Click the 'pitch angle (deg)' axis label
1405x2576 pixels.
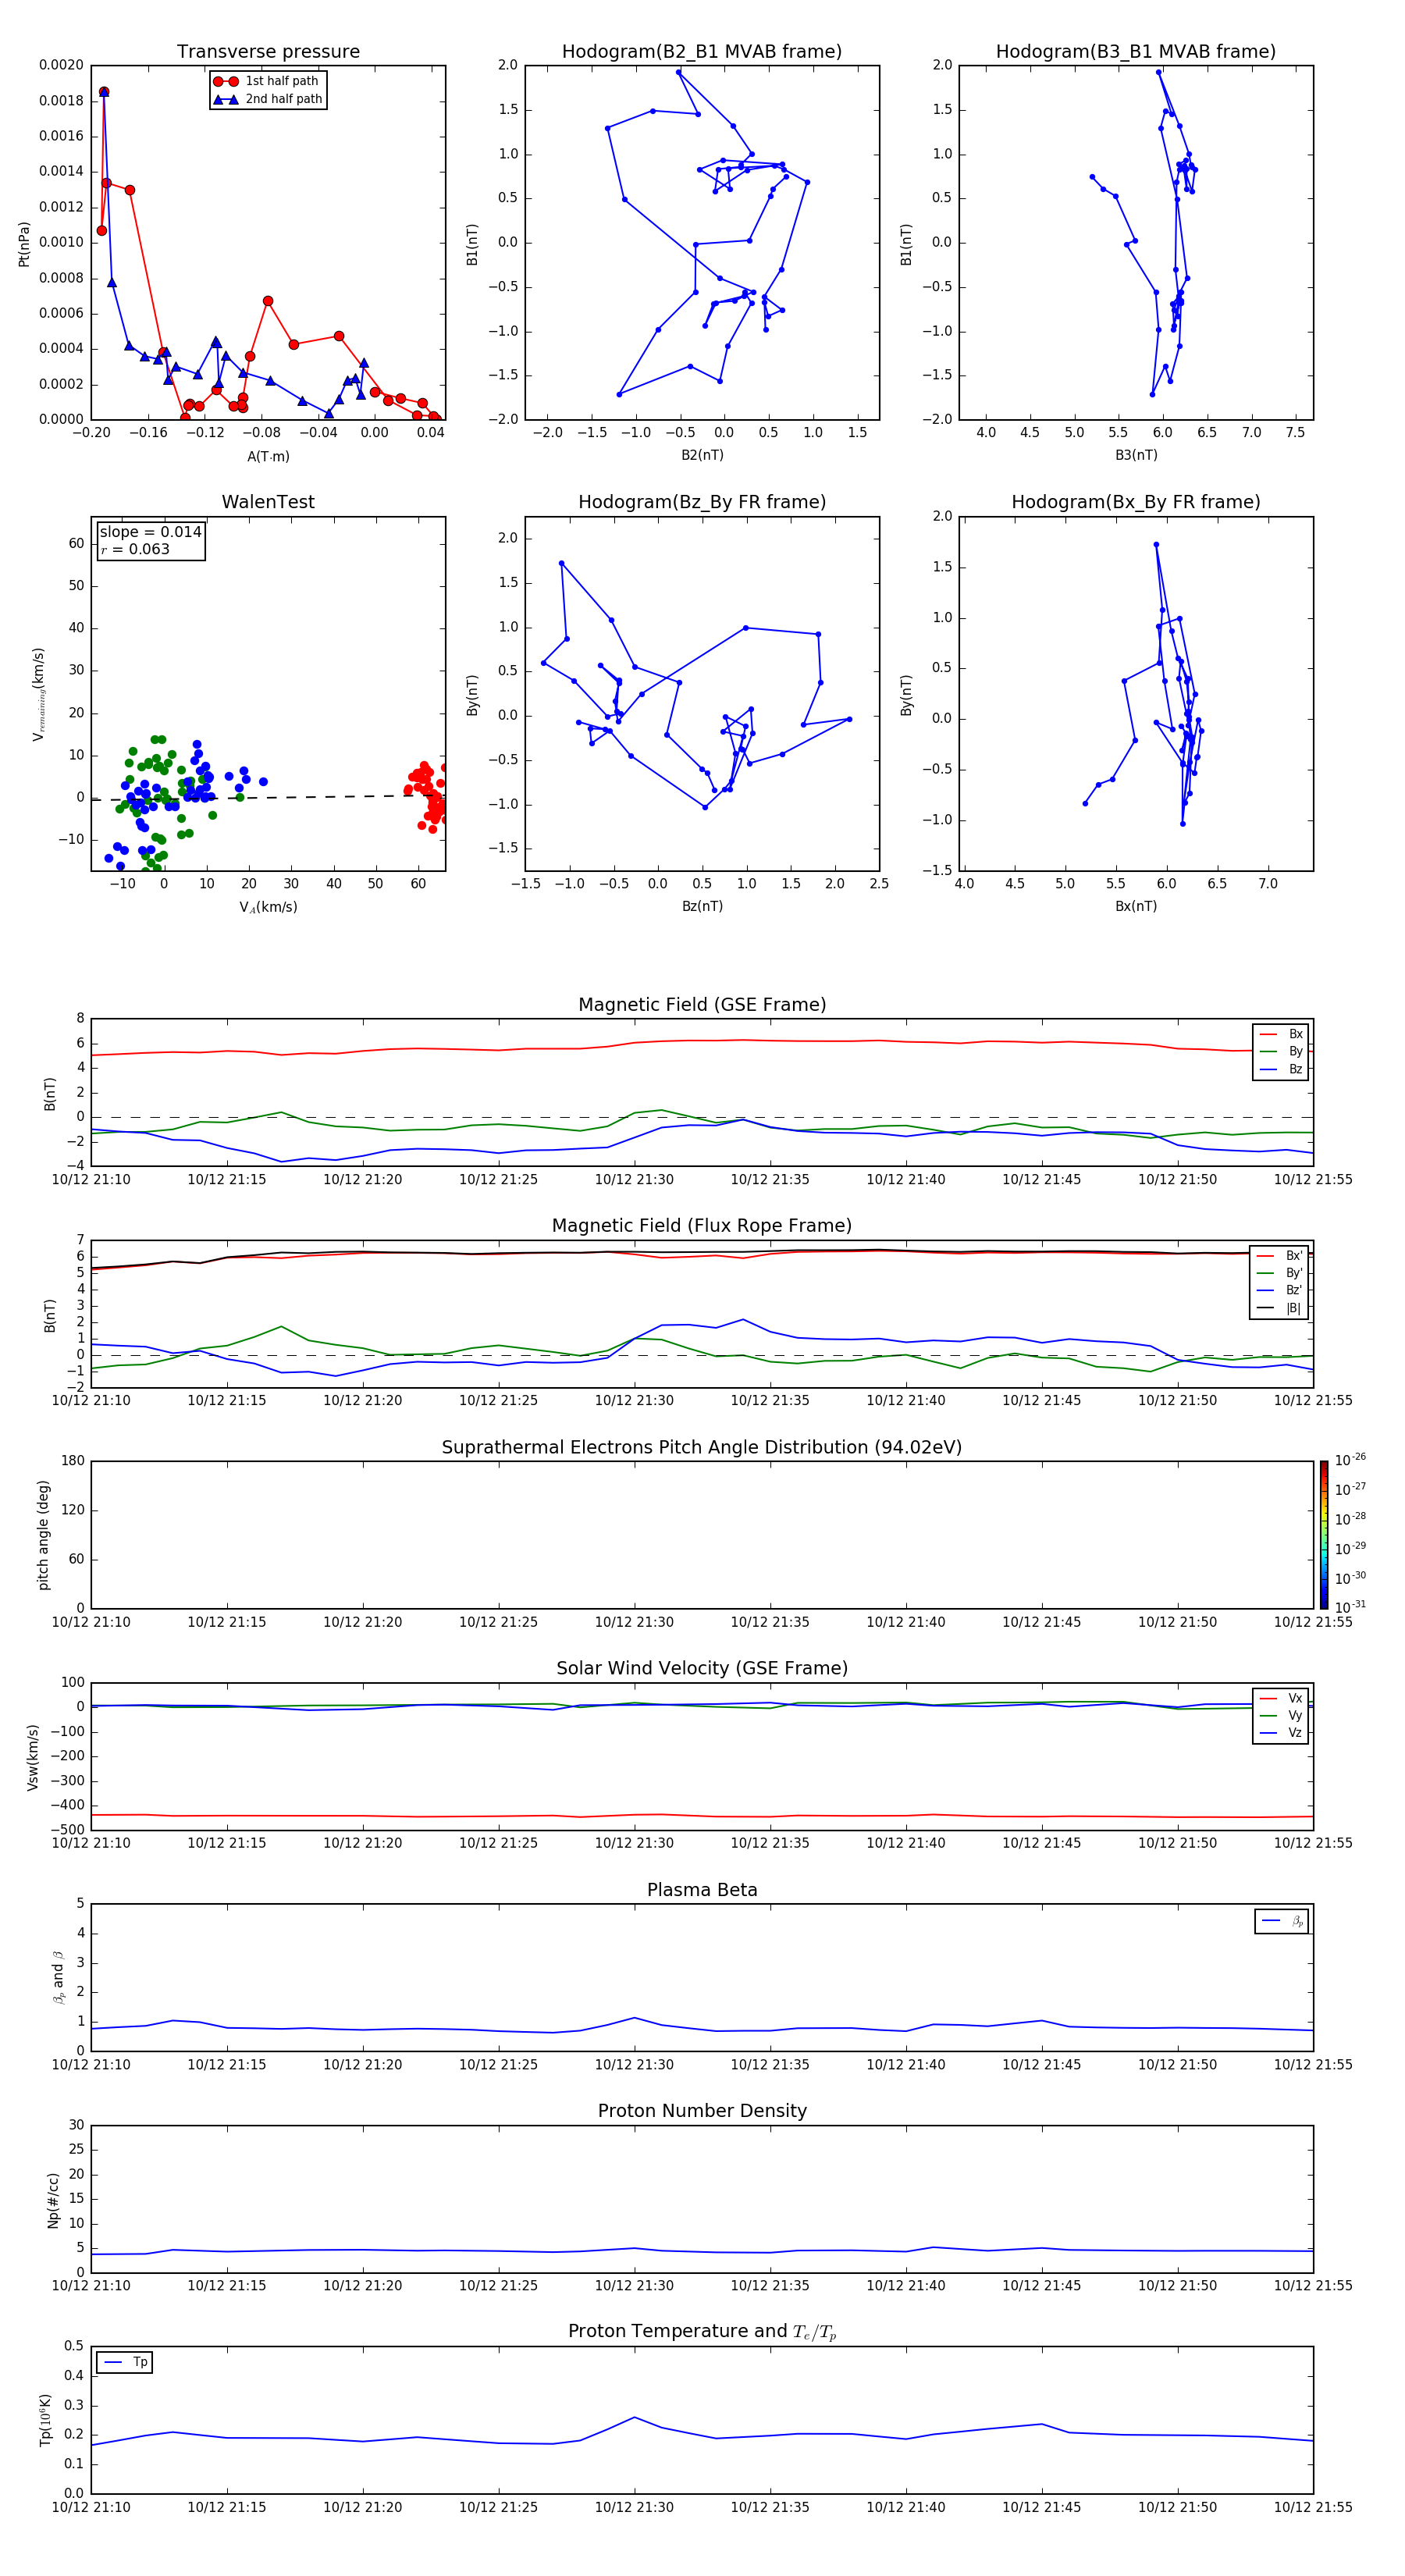click(43, 1535)
